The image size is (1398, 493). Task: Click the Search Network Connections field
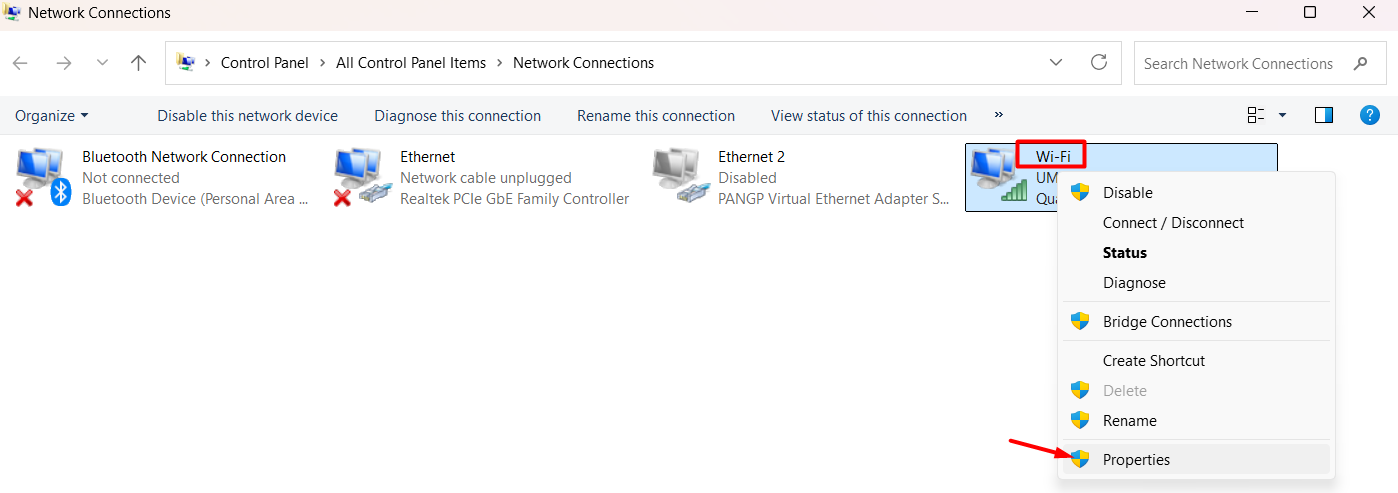pos(1238,63)
